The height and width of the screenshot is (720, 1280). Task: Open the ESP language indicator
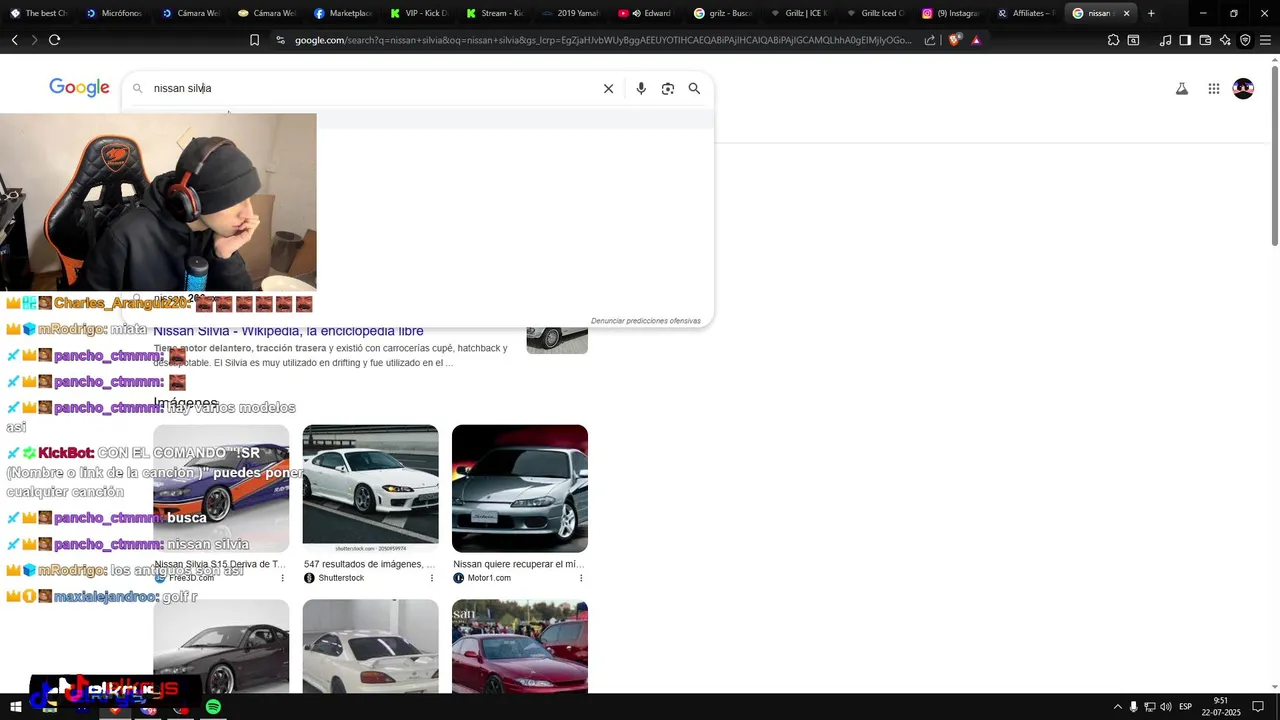point(1185,707)
